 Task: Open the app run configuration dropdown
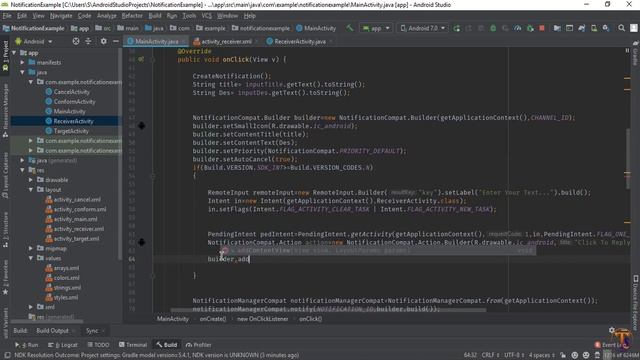click(x=376, y=28)
